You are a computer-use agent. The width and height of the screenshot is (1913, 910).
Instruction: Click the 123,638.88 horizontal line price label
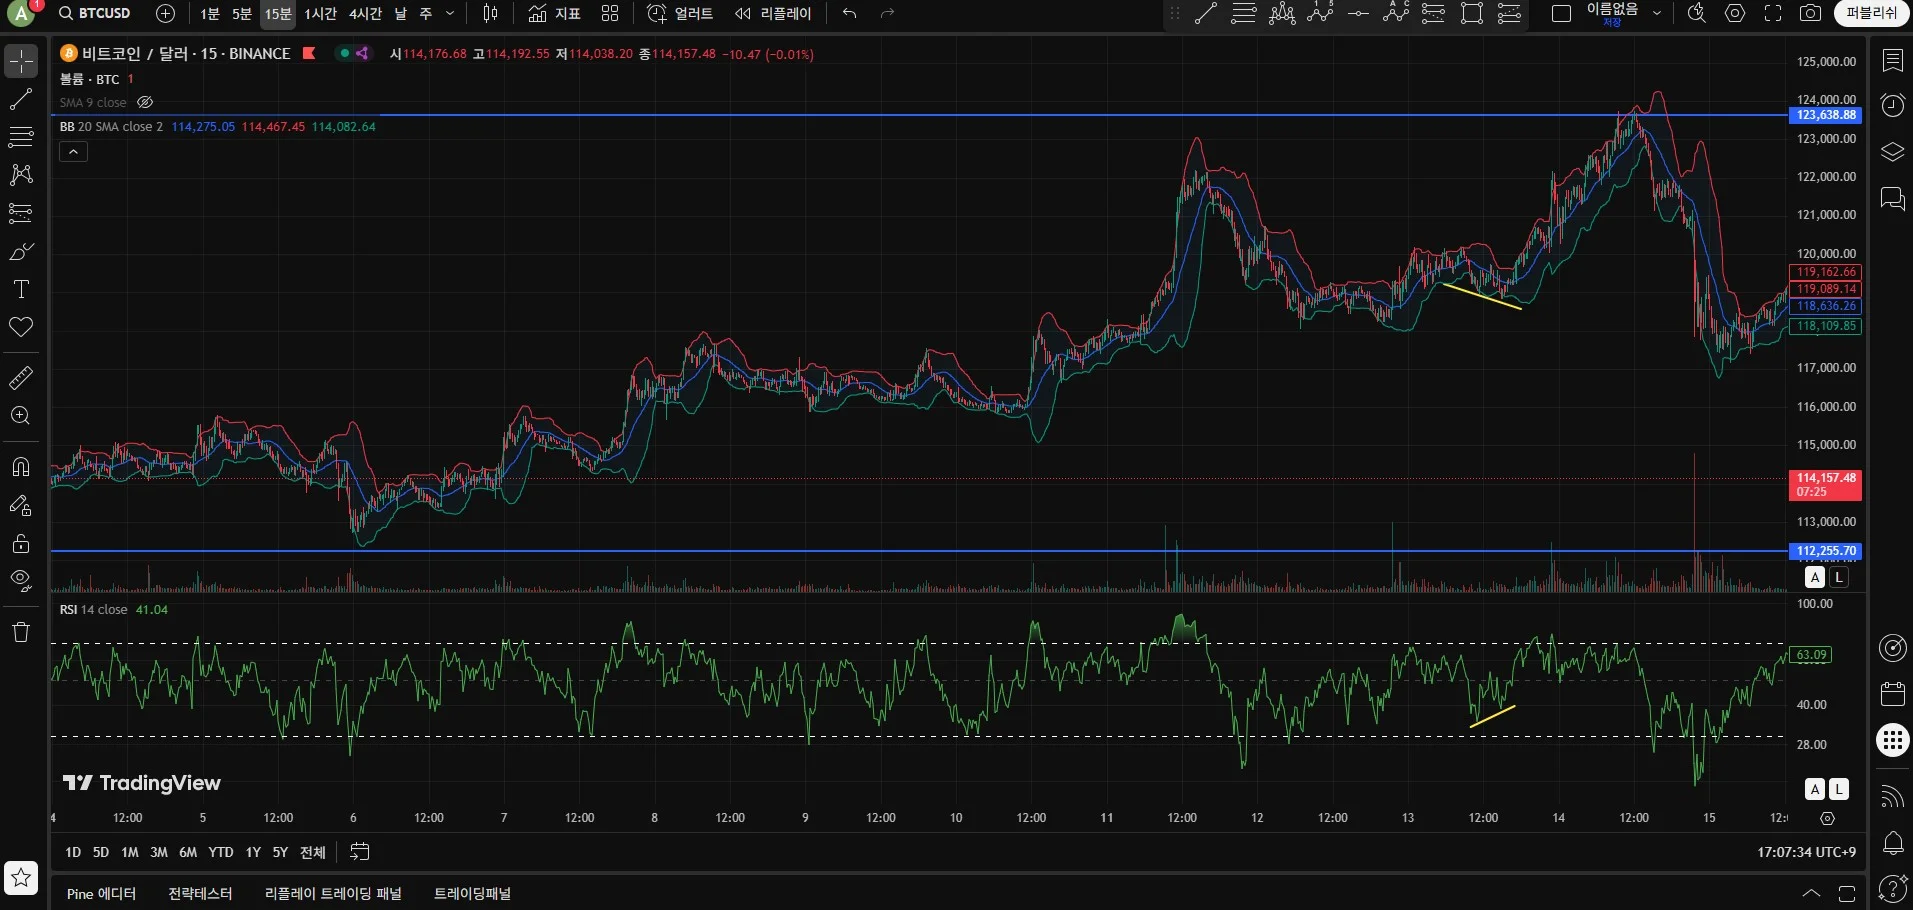point(1825,115)
